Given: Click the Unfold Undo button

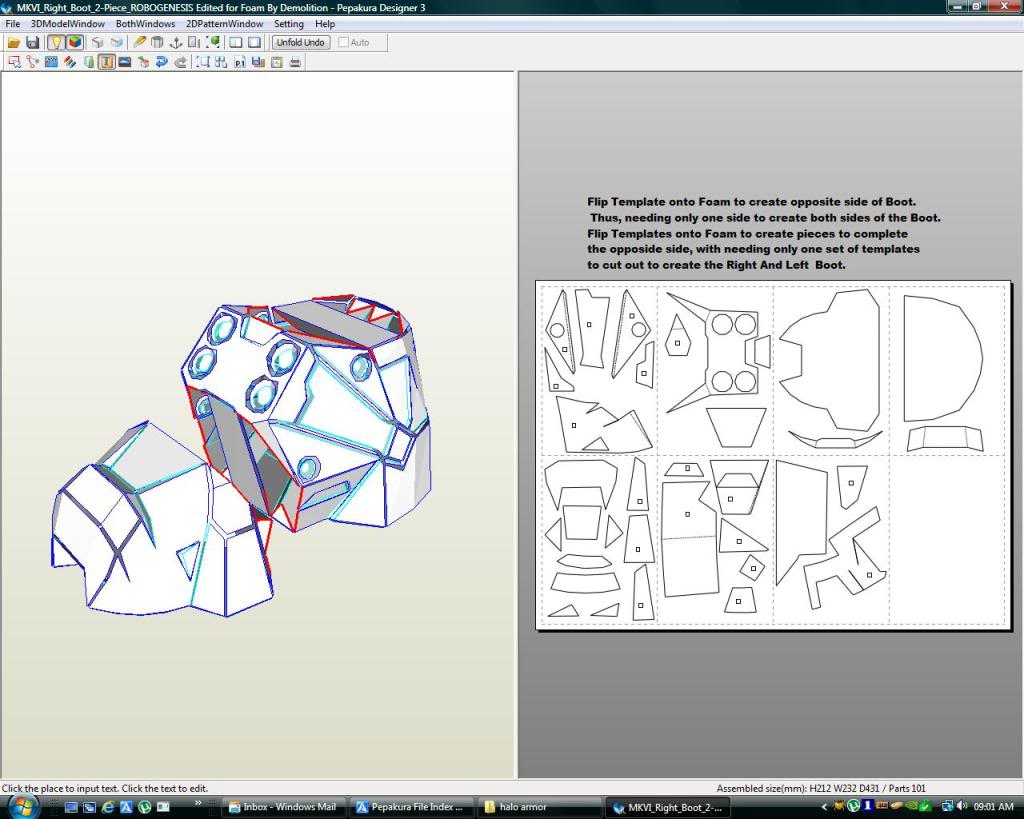Looking at the screenshot, I should click(x=300, y=42).
